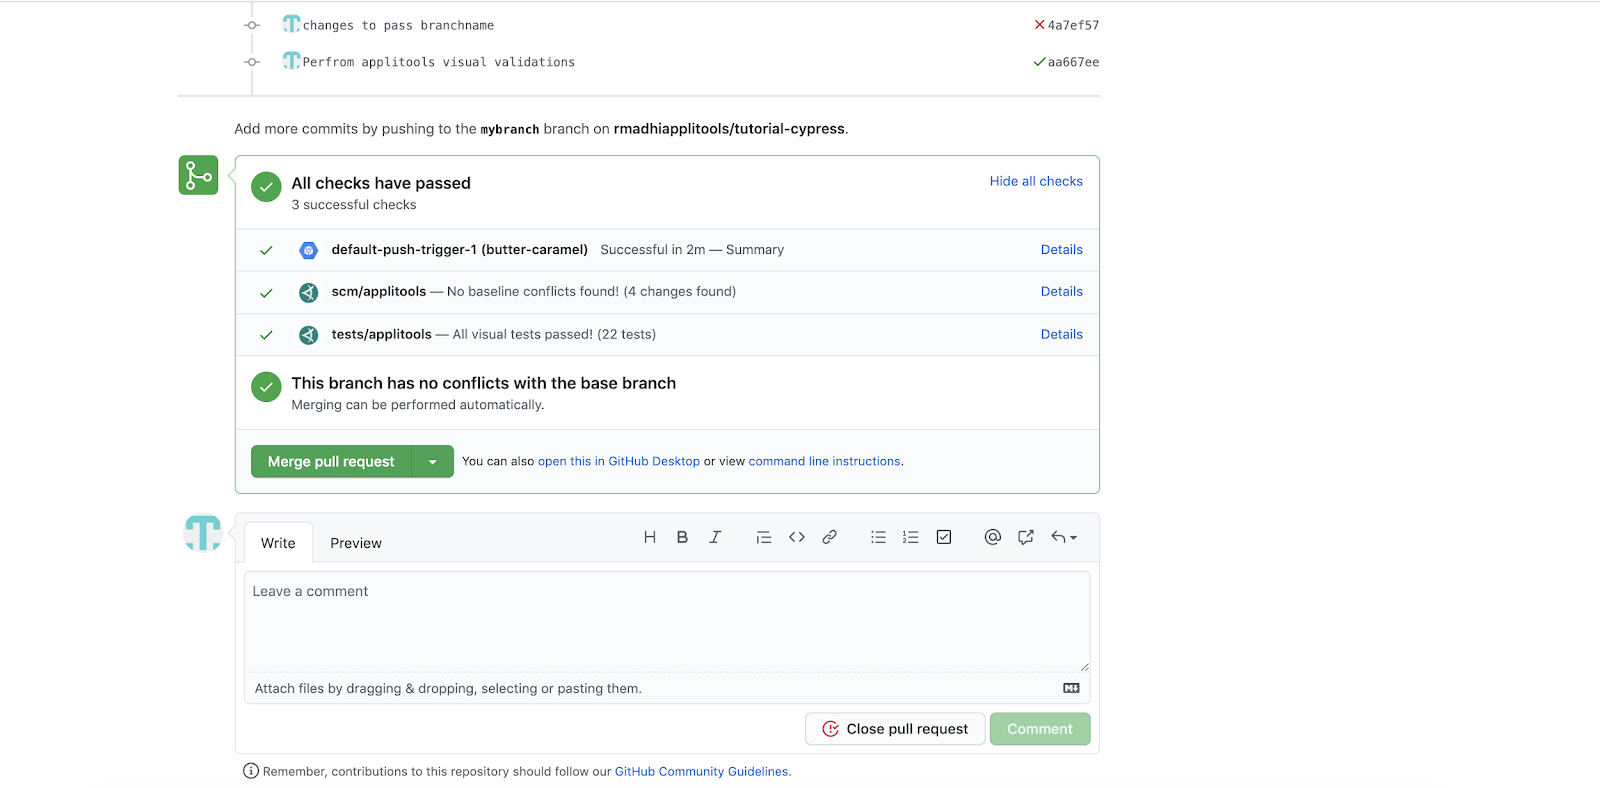Open Details for tests/applitools check
The width and height of the screenshot is (1600, 788).
coord(1061,334)
